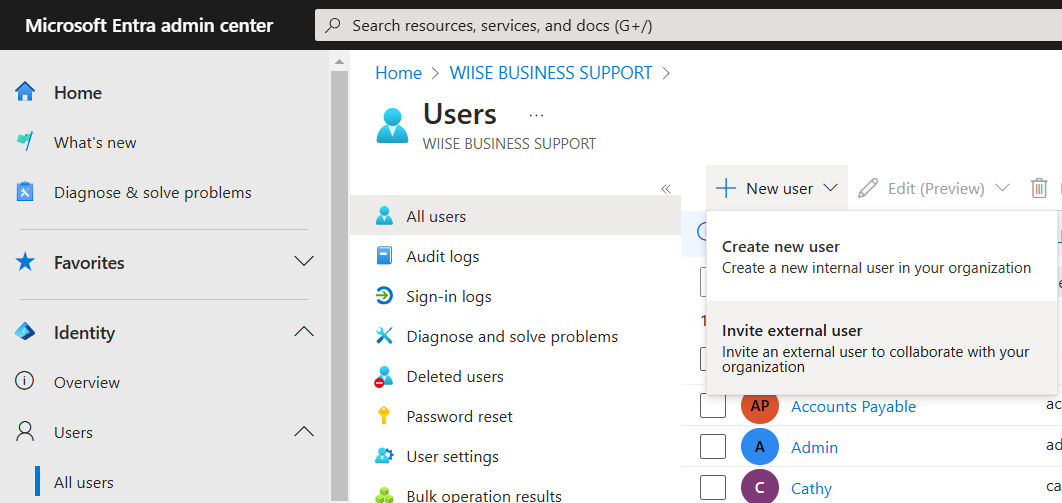Tick the checkbox for Admin row
The width and height of the screenshot is (1062, 503).
(713, 447)
